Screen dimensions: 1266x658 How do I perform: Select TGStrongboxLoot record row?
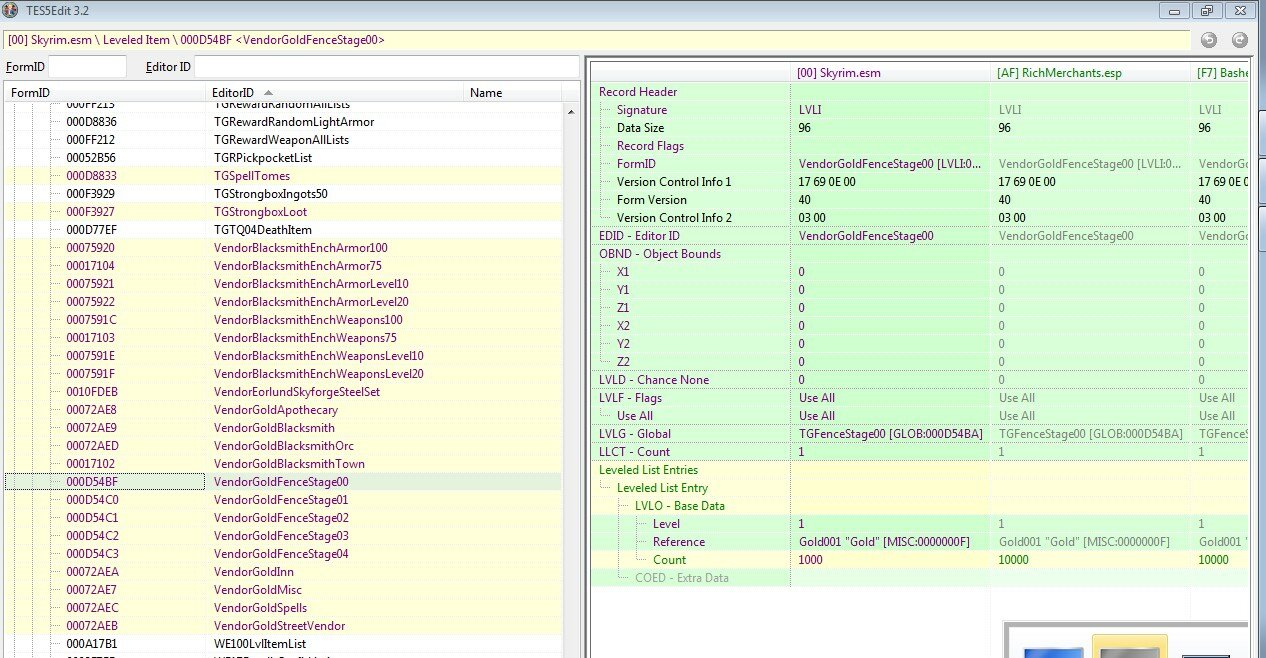tap(284, 211)
